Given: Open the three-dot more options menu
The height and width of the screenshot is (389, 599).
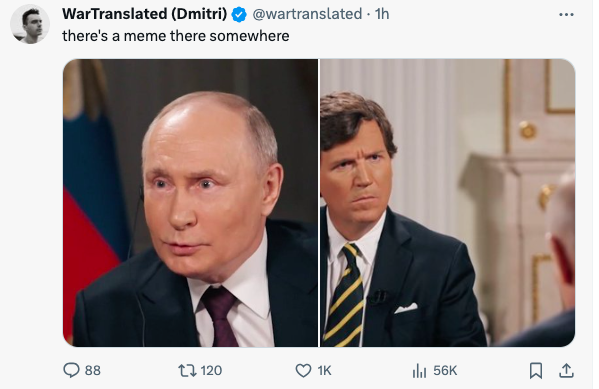Looking at the screenshot, I should click(566, 15).
